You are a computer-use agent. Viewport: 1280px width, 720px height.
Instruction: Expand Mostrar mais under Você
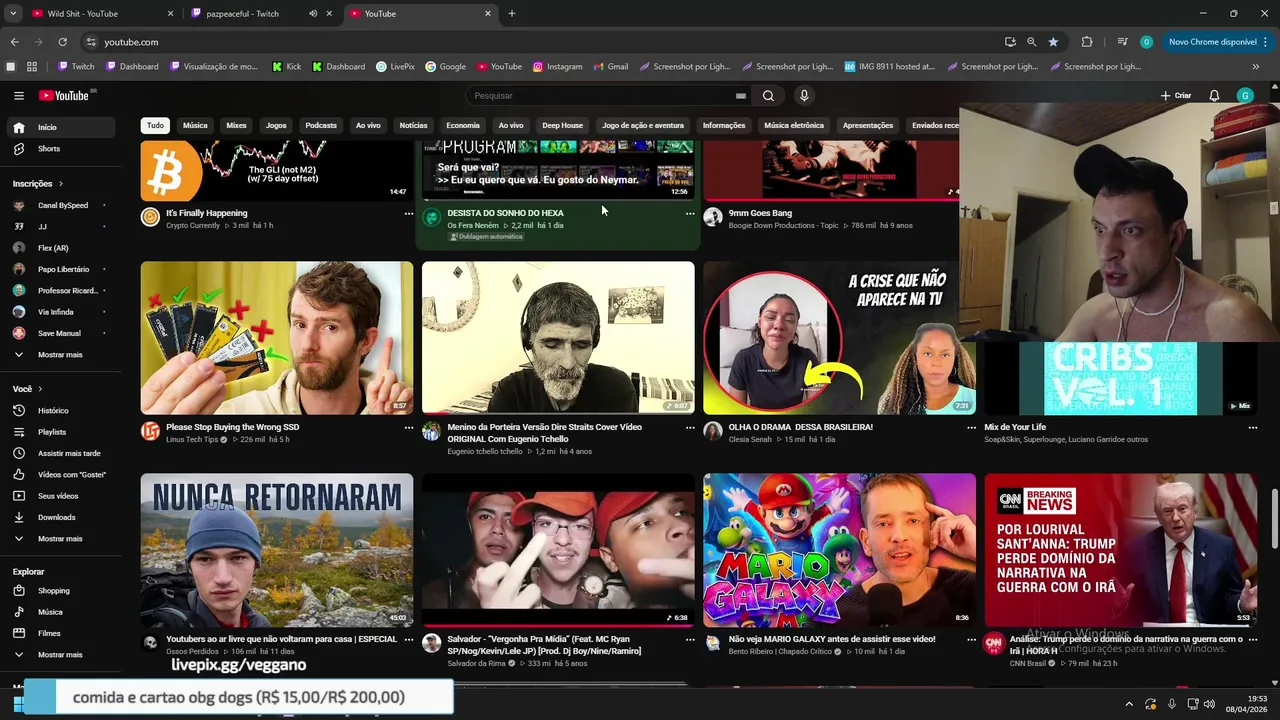click(x=58, y=539)
